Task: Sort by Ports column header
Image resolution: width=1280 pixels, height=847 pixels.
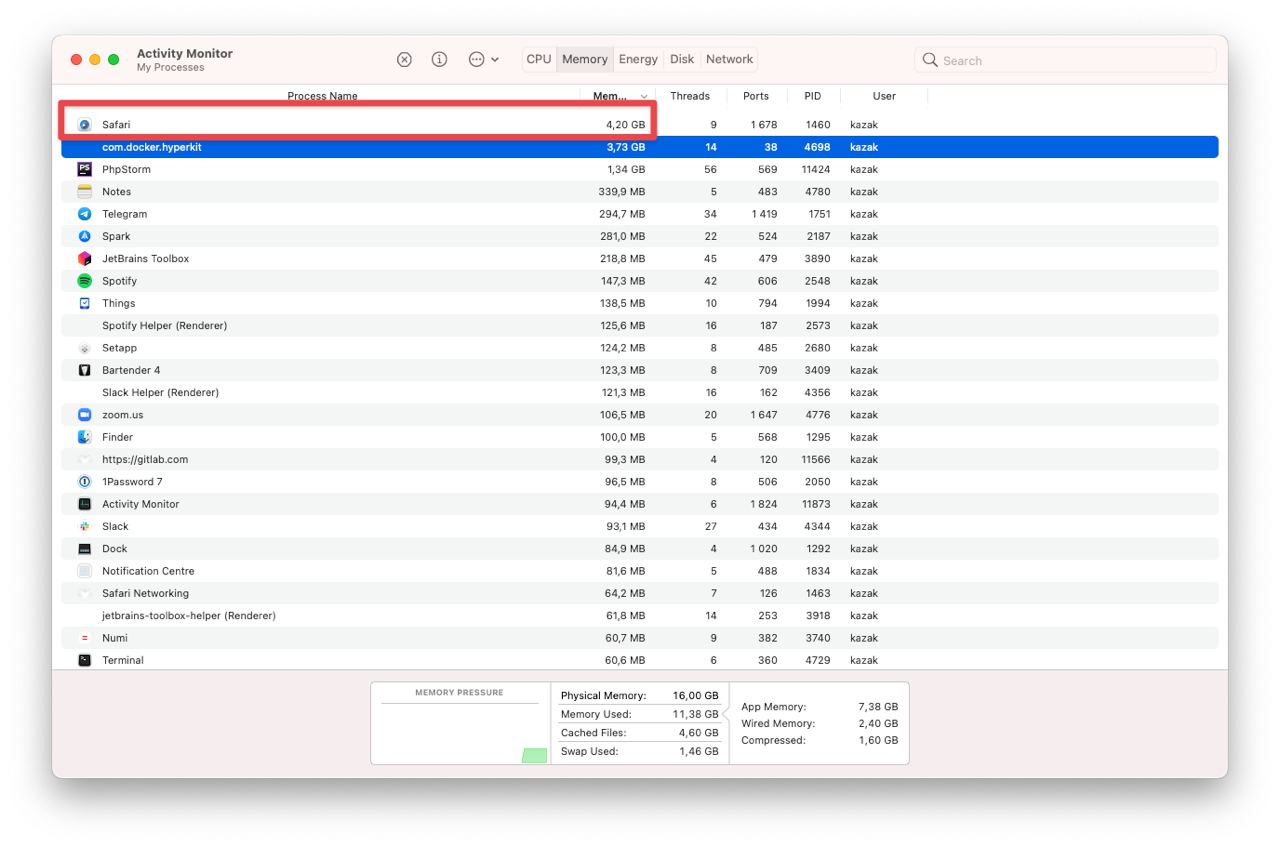Action: point(756,96)
